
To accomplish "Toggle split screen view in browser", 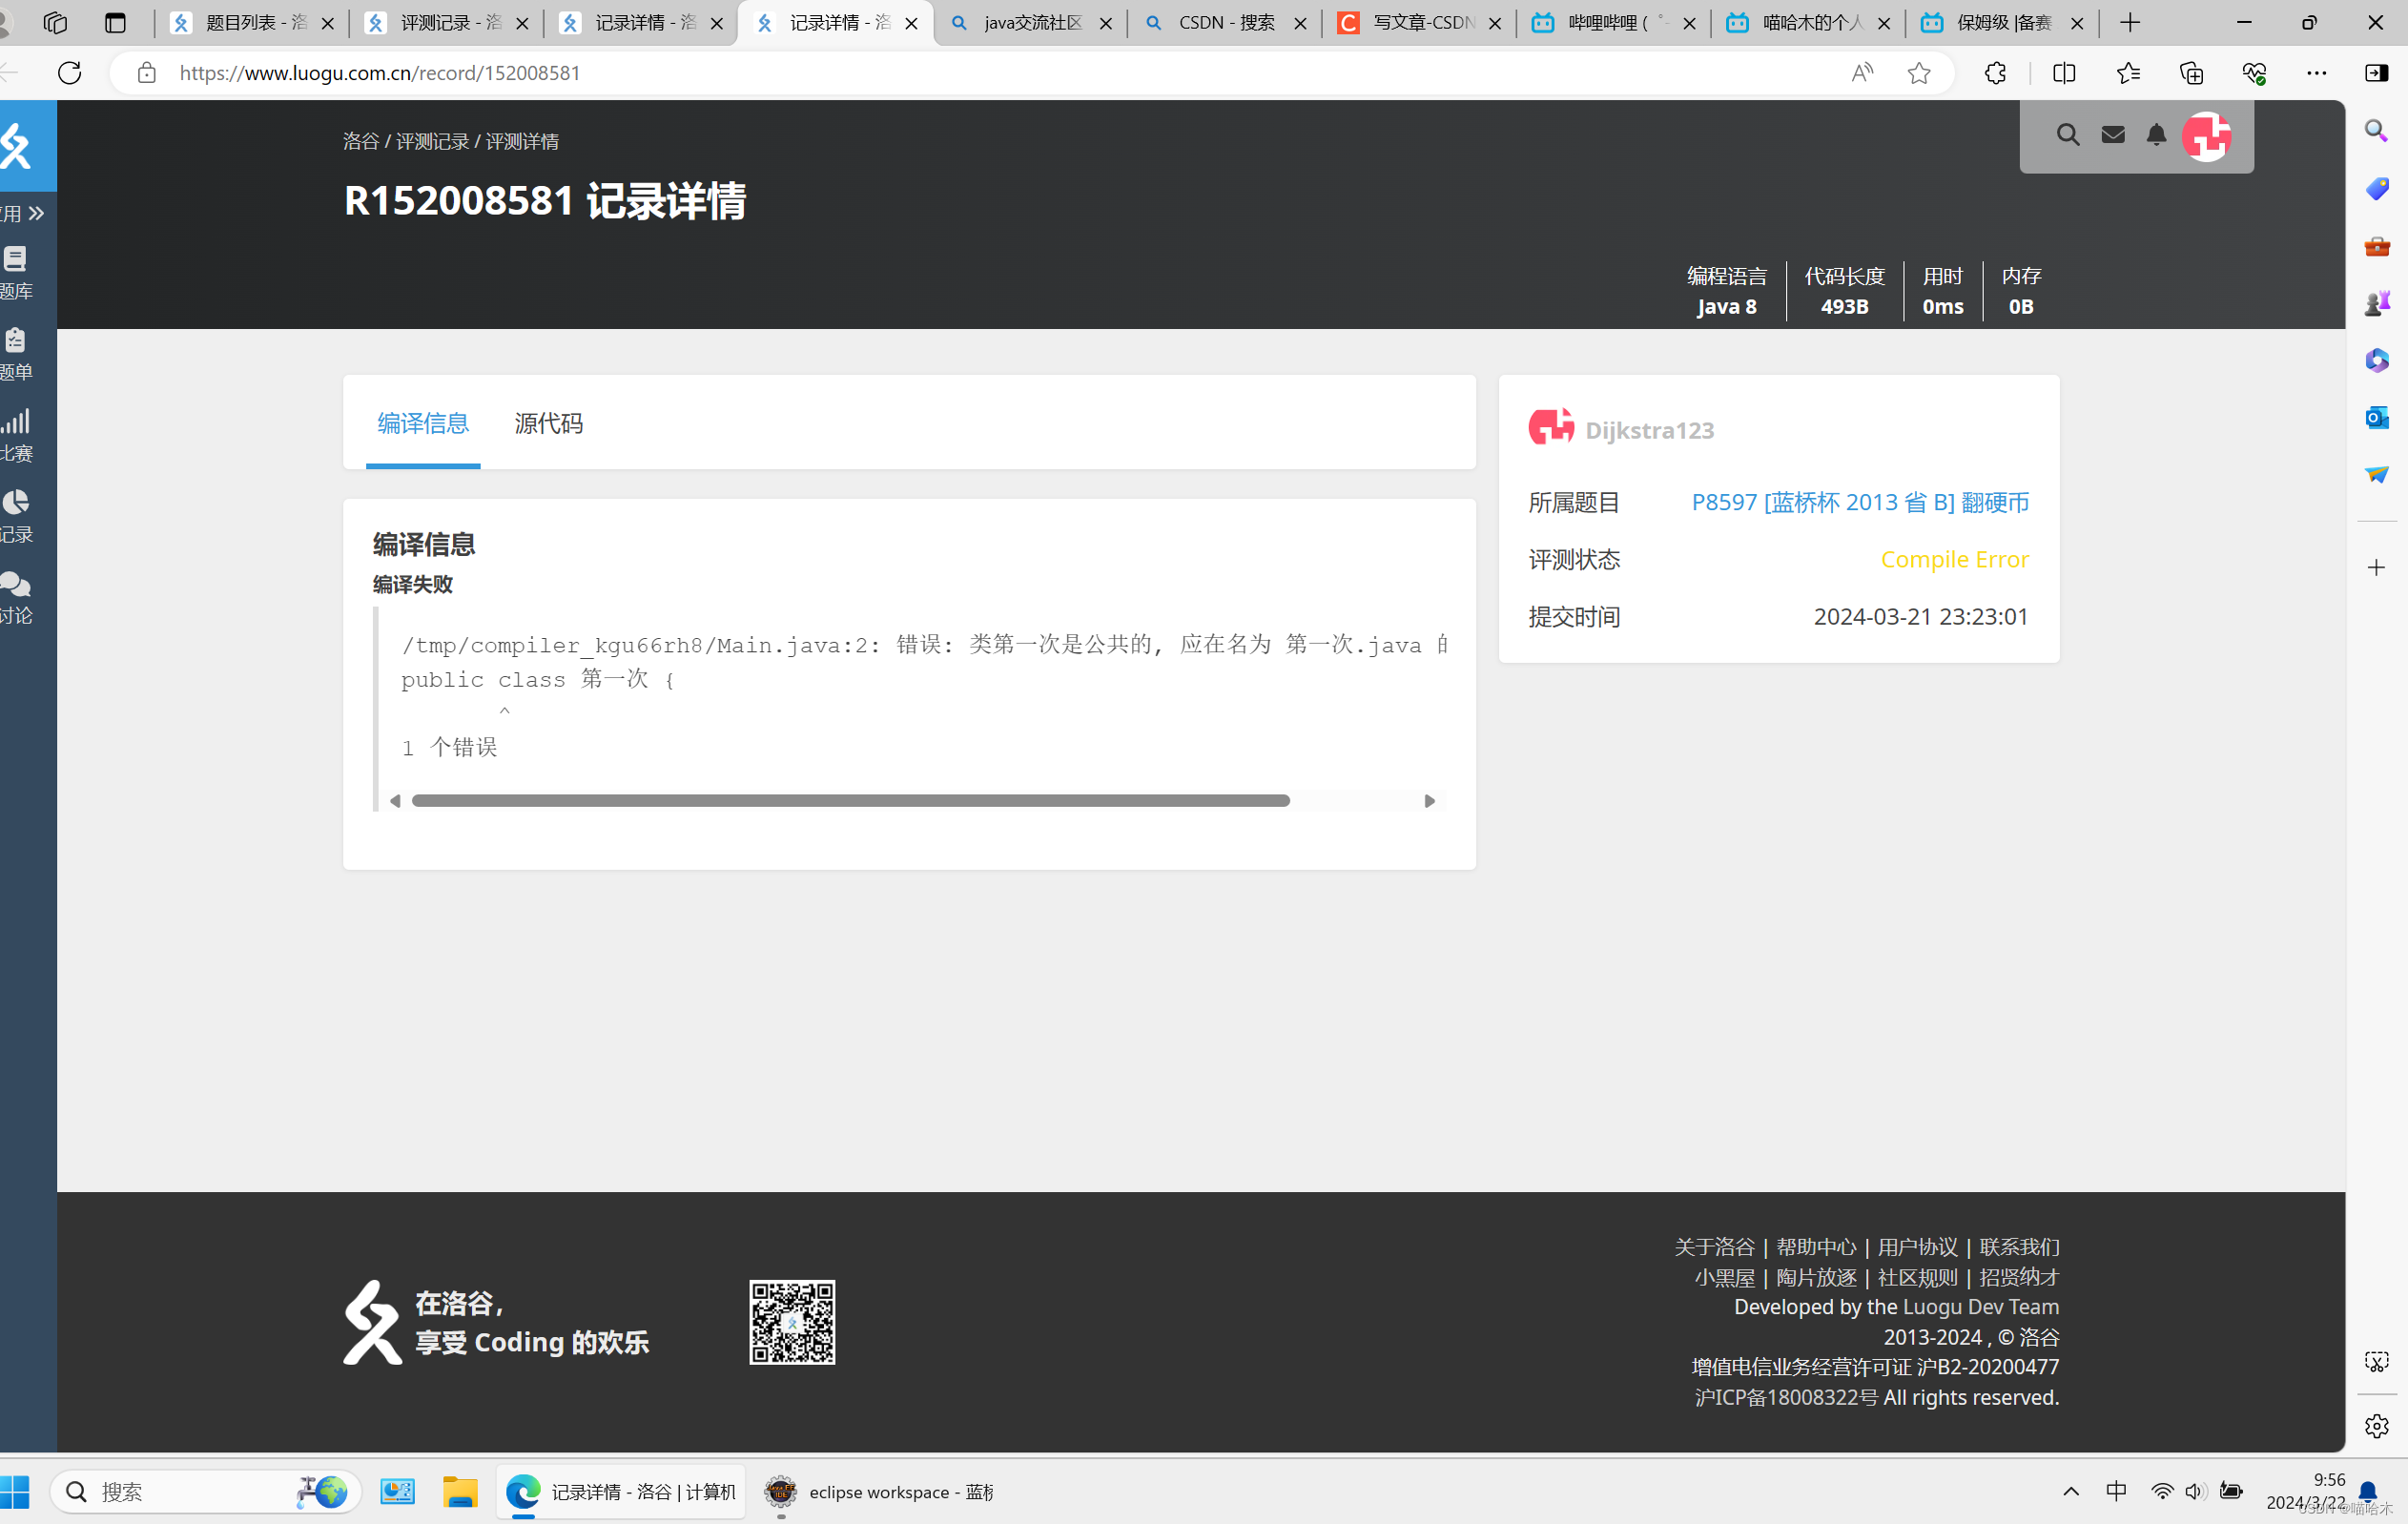I will pos(2063,73).
